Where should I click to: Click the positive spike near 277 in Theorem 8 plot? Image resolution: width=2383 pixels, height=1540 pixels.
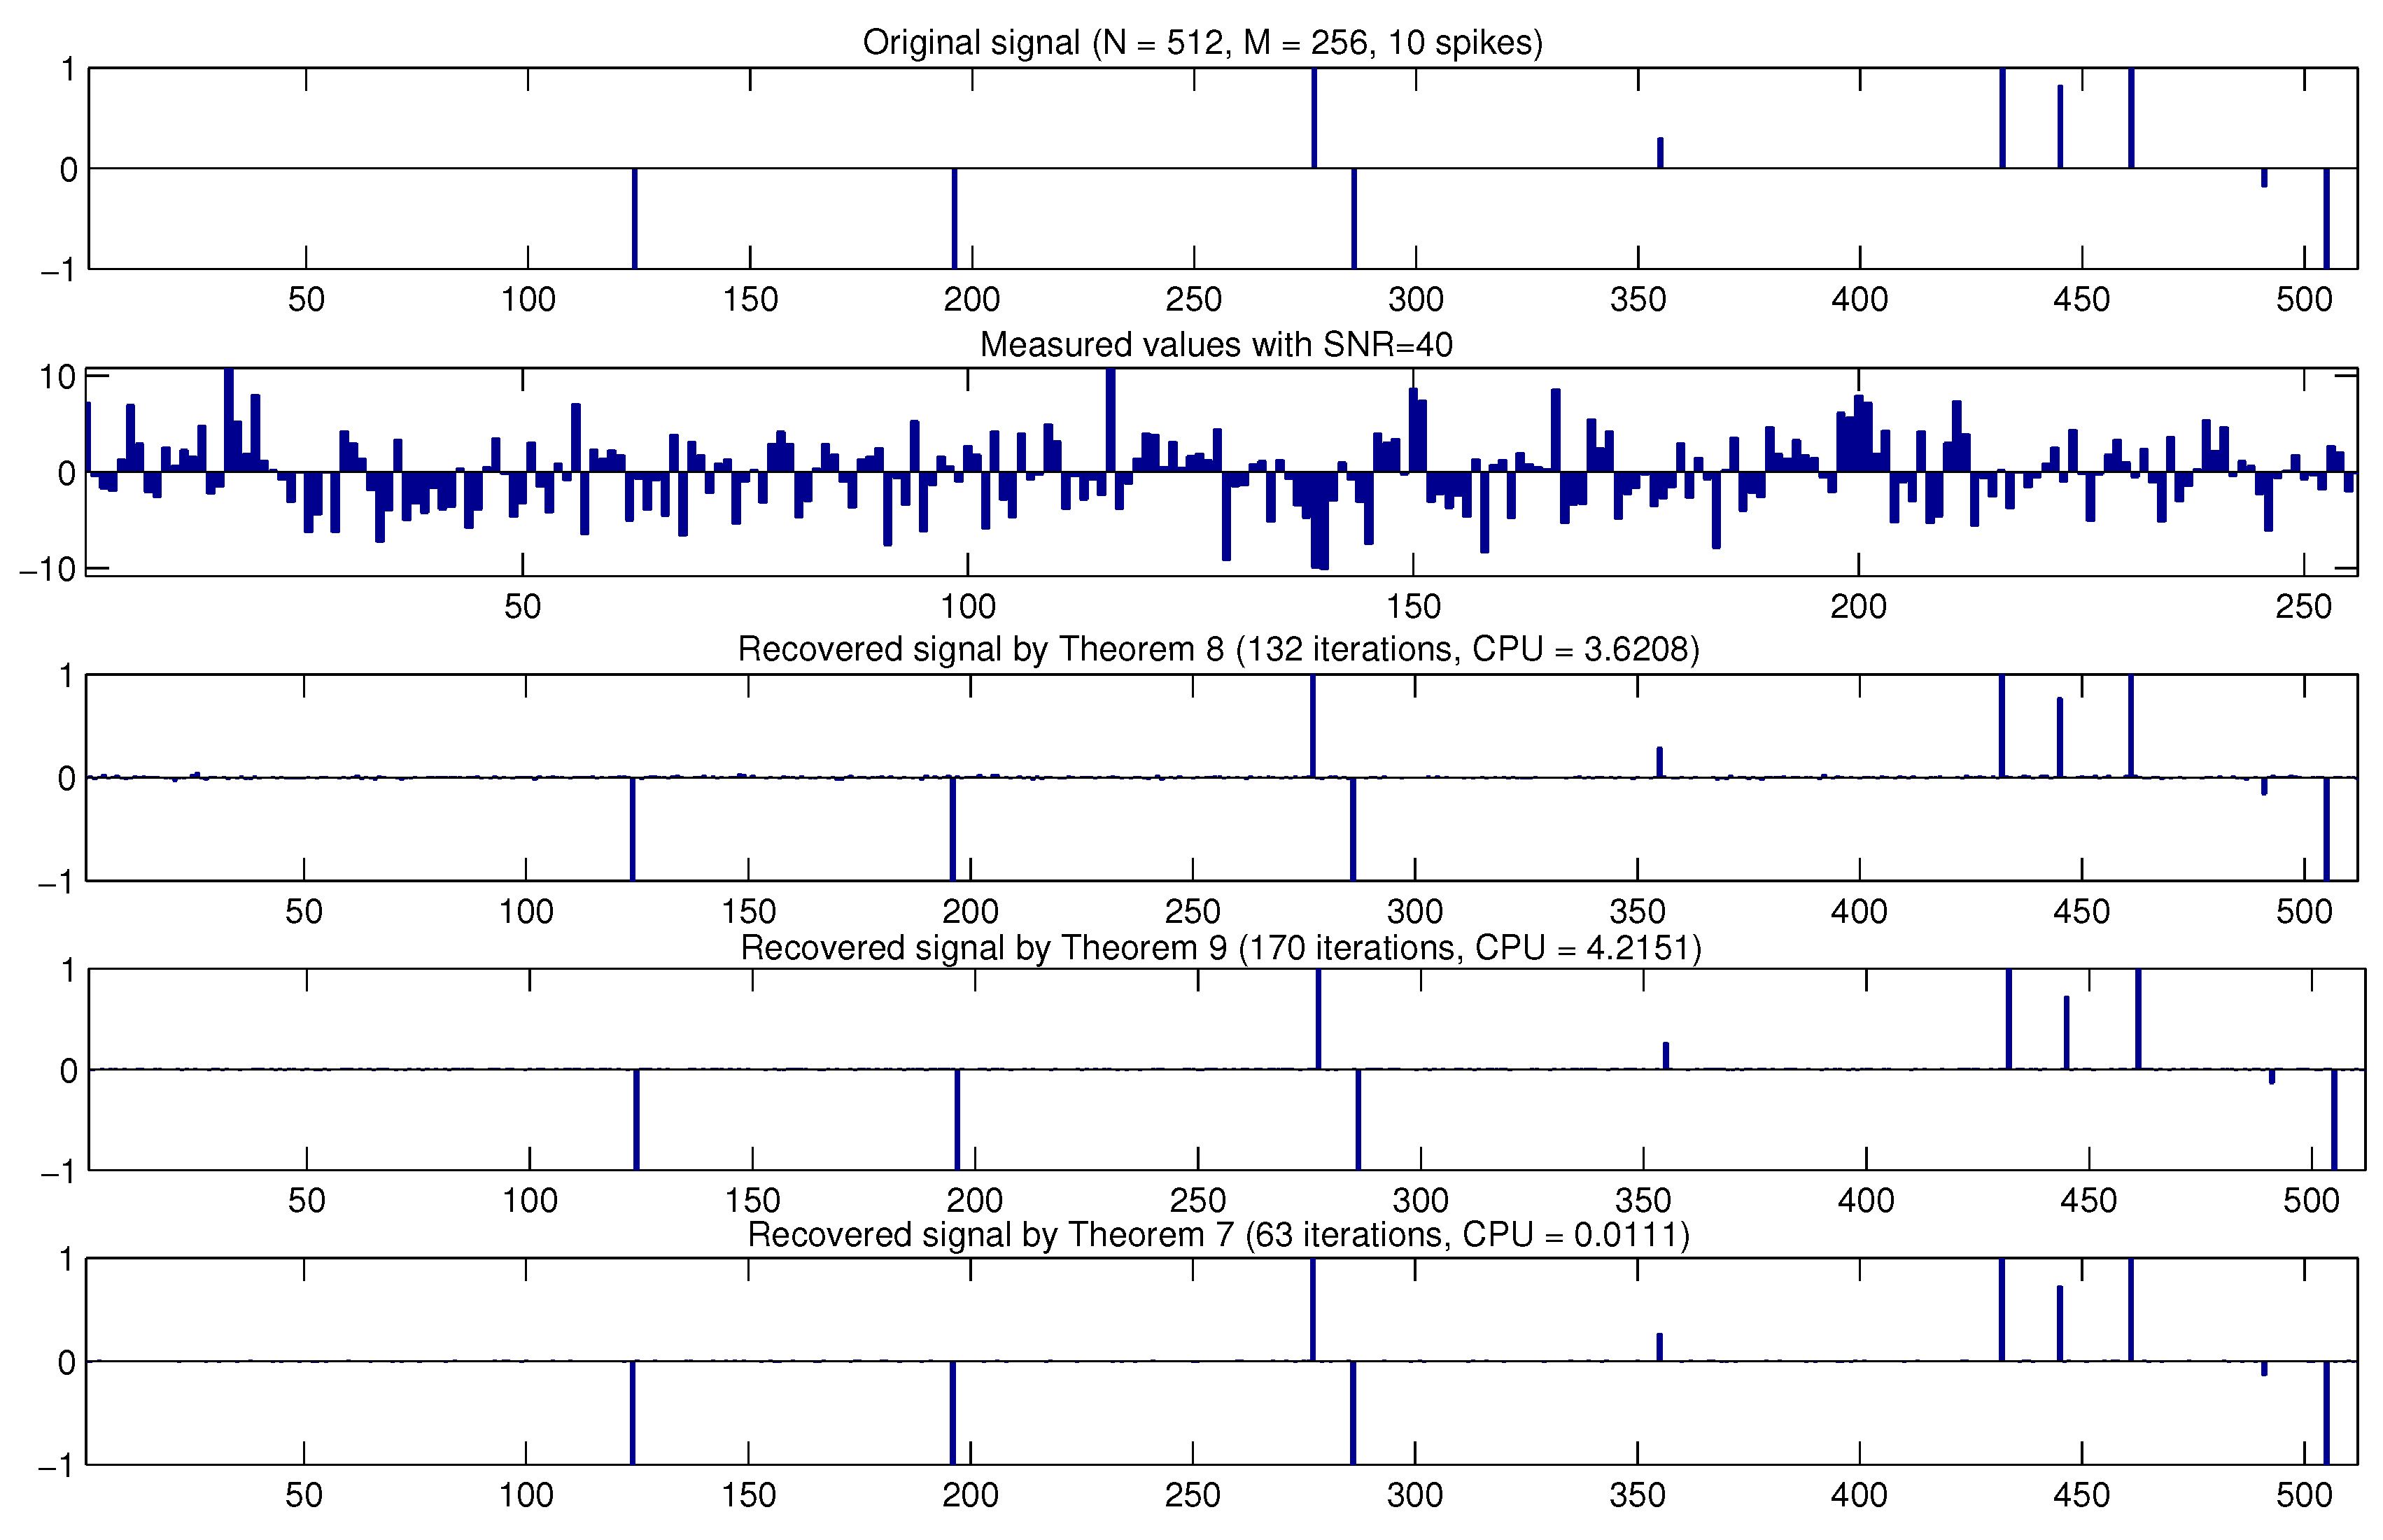coord(1313,726)
